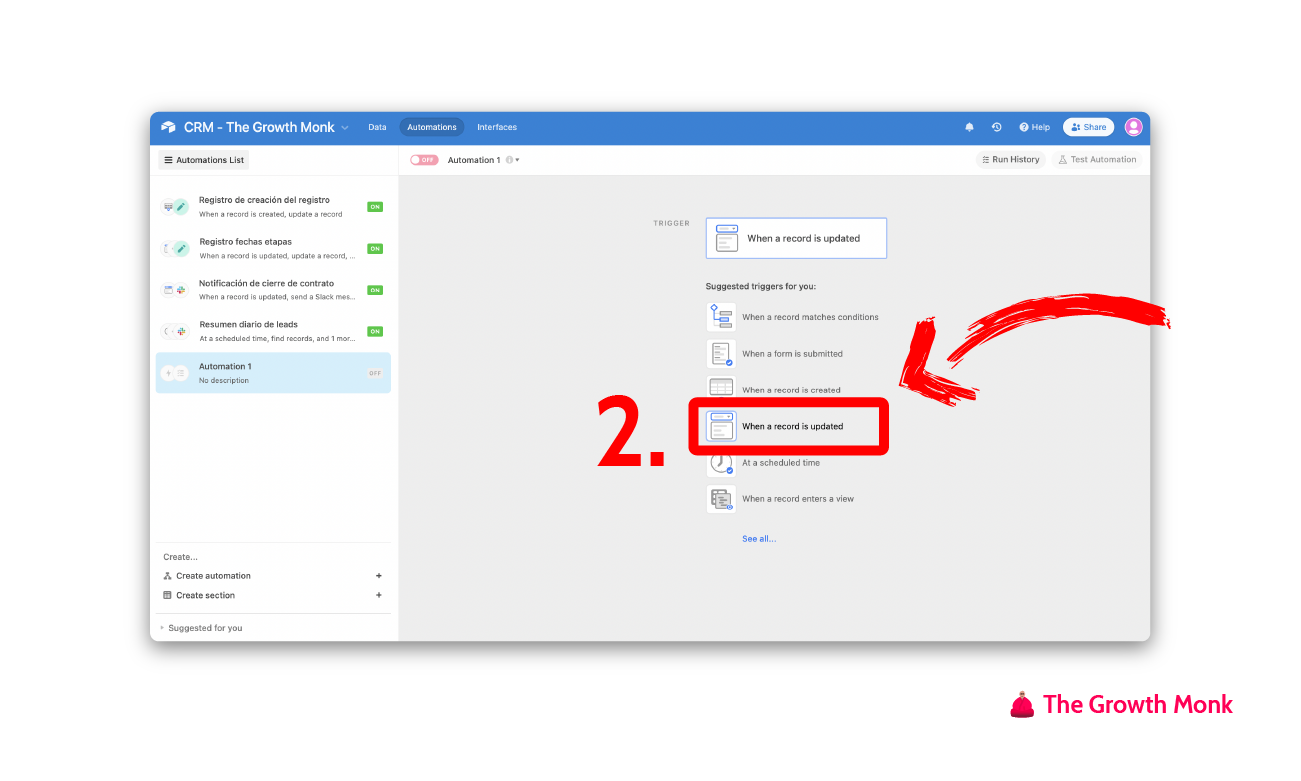
Task: Click Slack icon of Resumen diario de leads
Action: coord(181,331)
